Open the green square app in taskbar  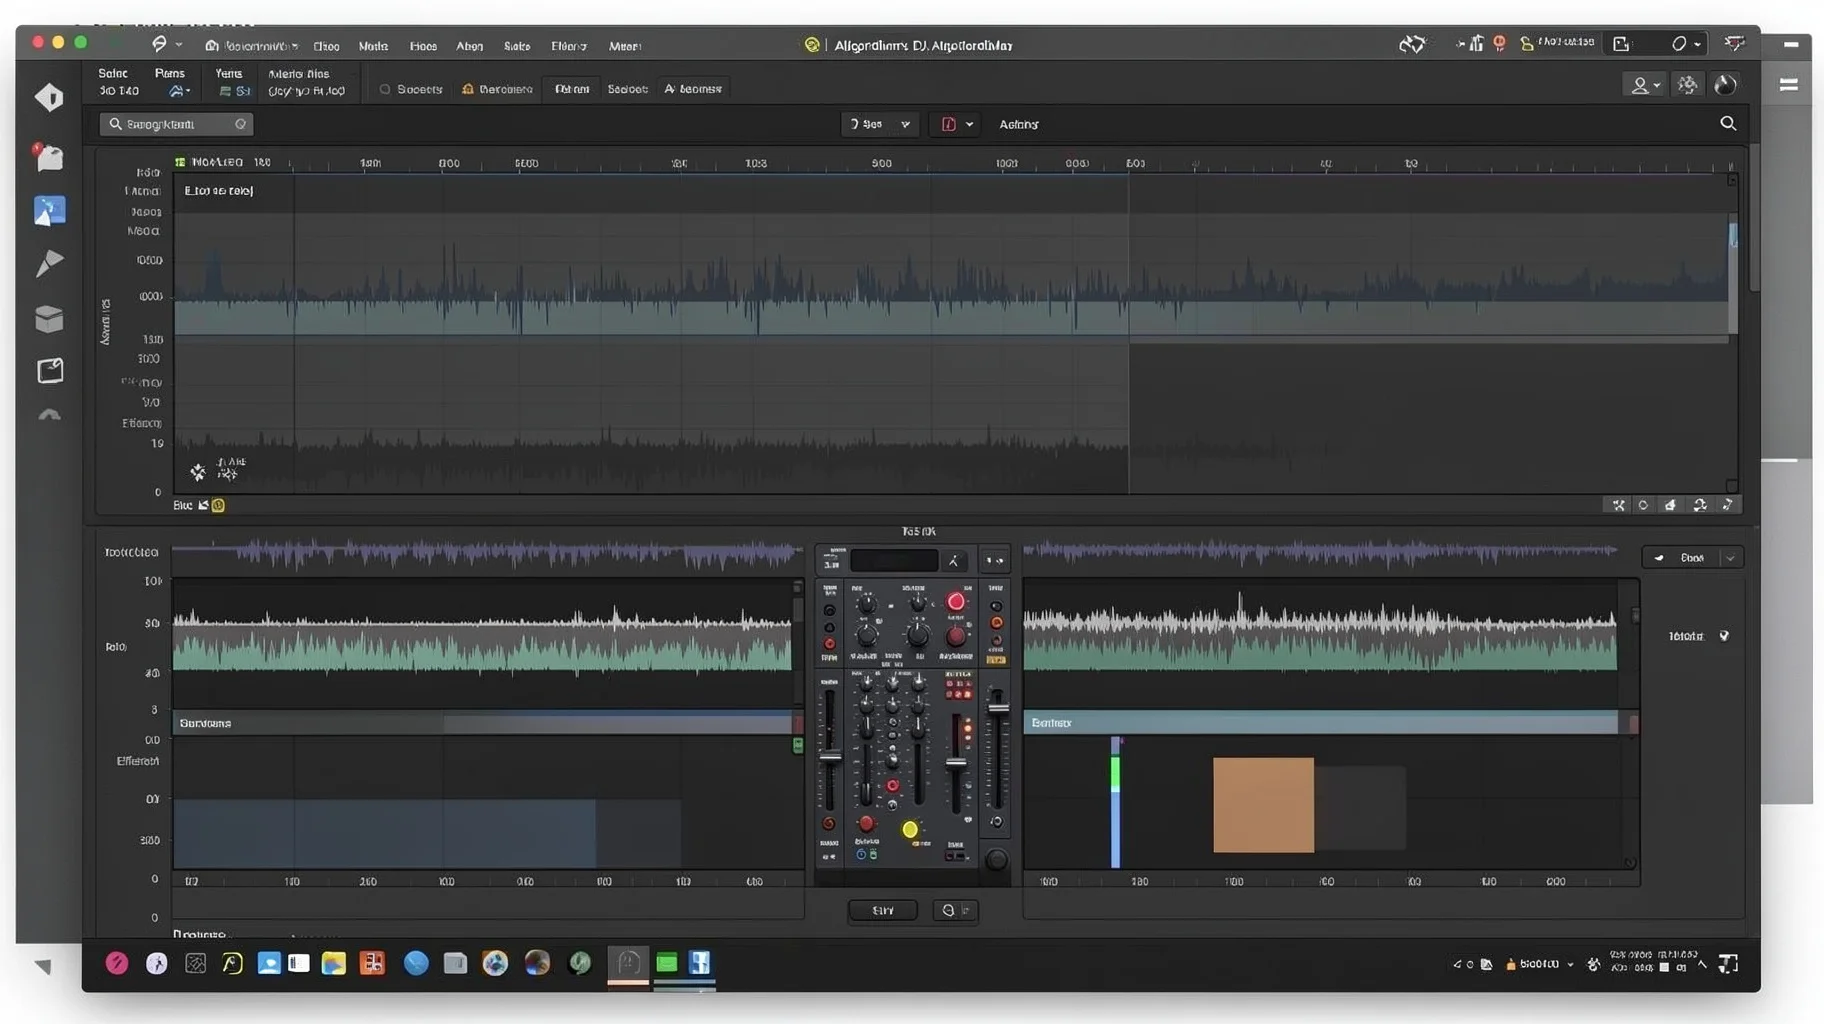point(667,963)
